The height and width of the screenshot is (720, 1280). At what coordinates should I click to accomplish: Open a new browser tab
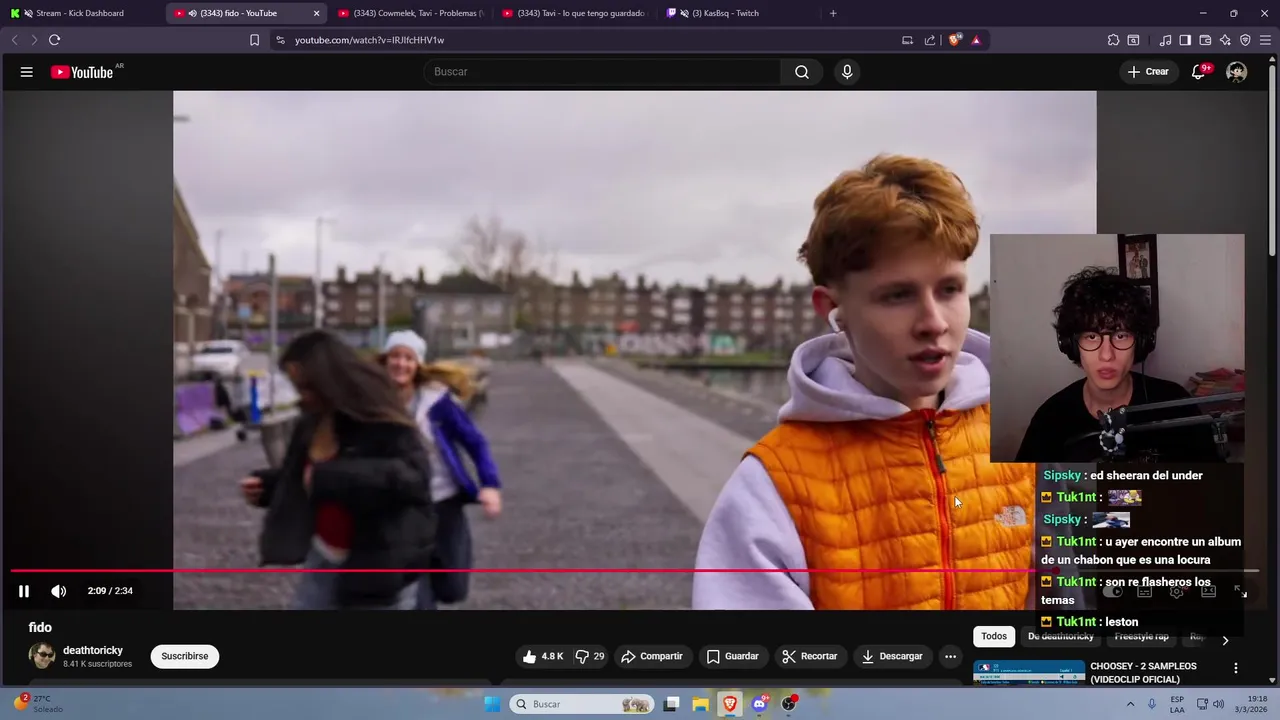coord(833,13)
